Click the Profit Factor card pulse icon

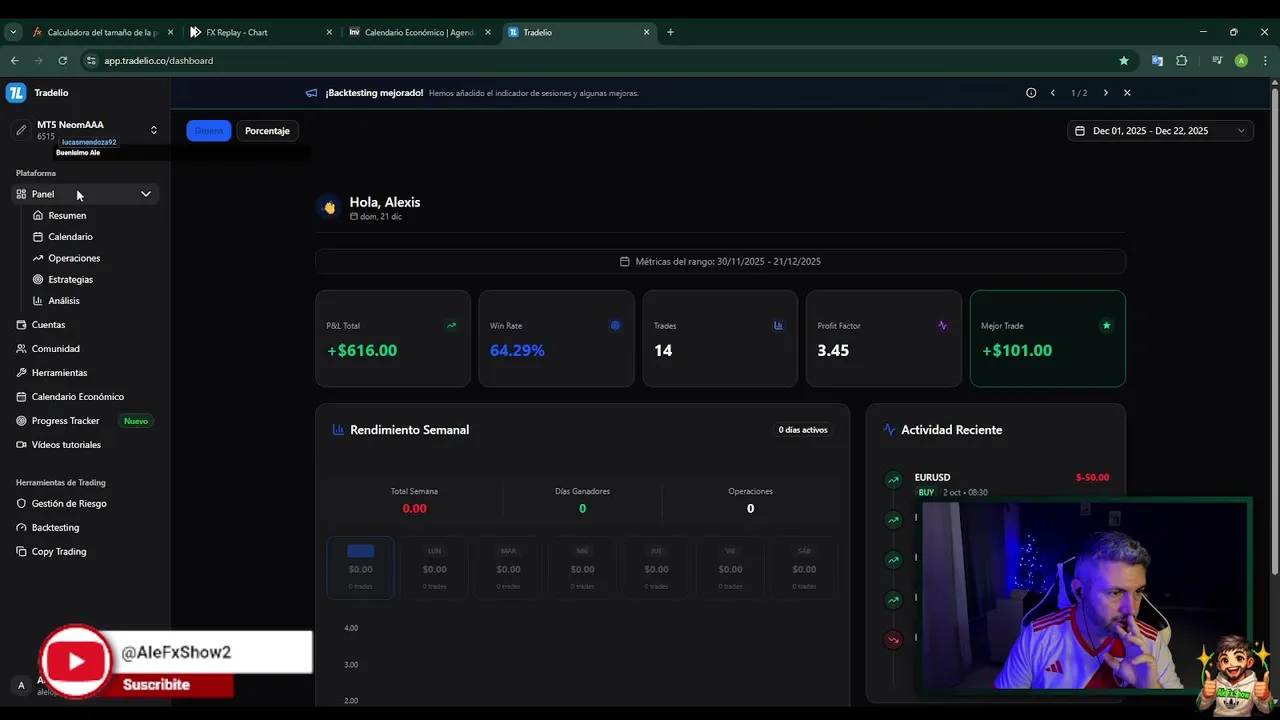tap(942, 325)
